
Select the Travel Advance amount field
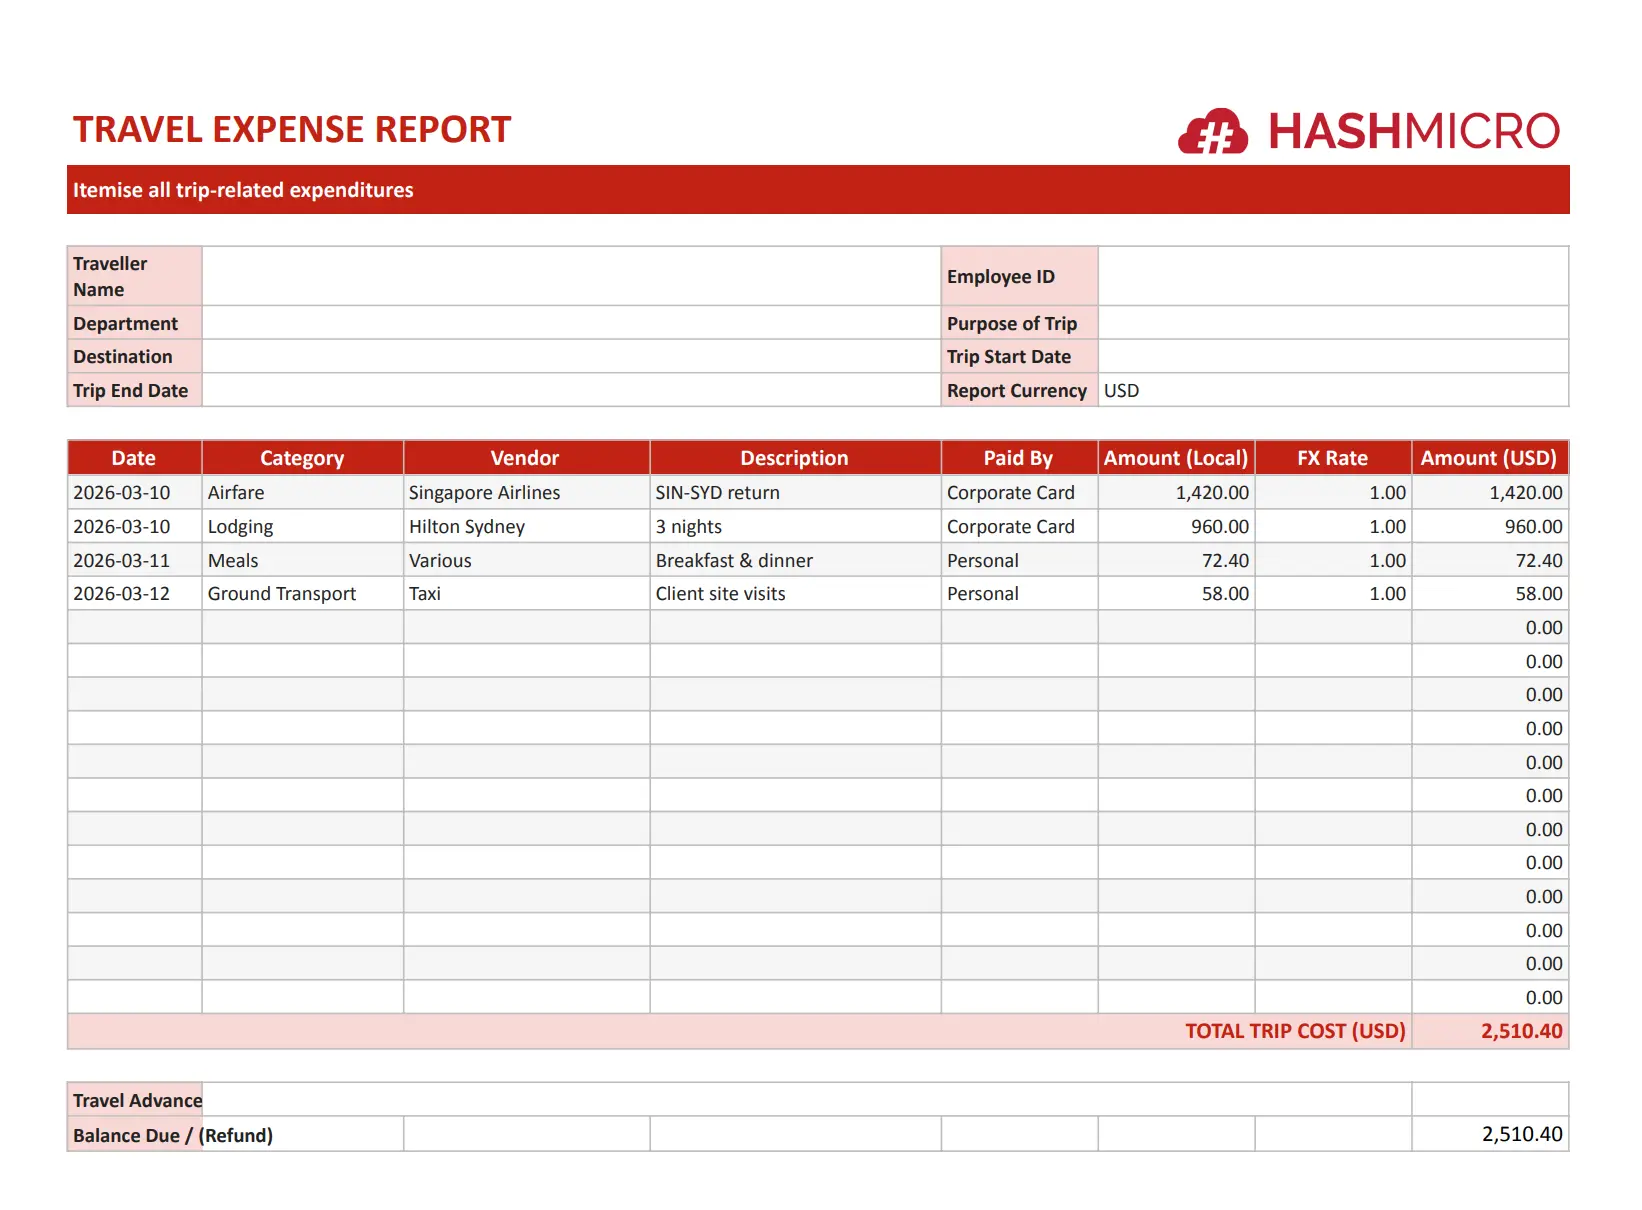click(1490, 1100)
